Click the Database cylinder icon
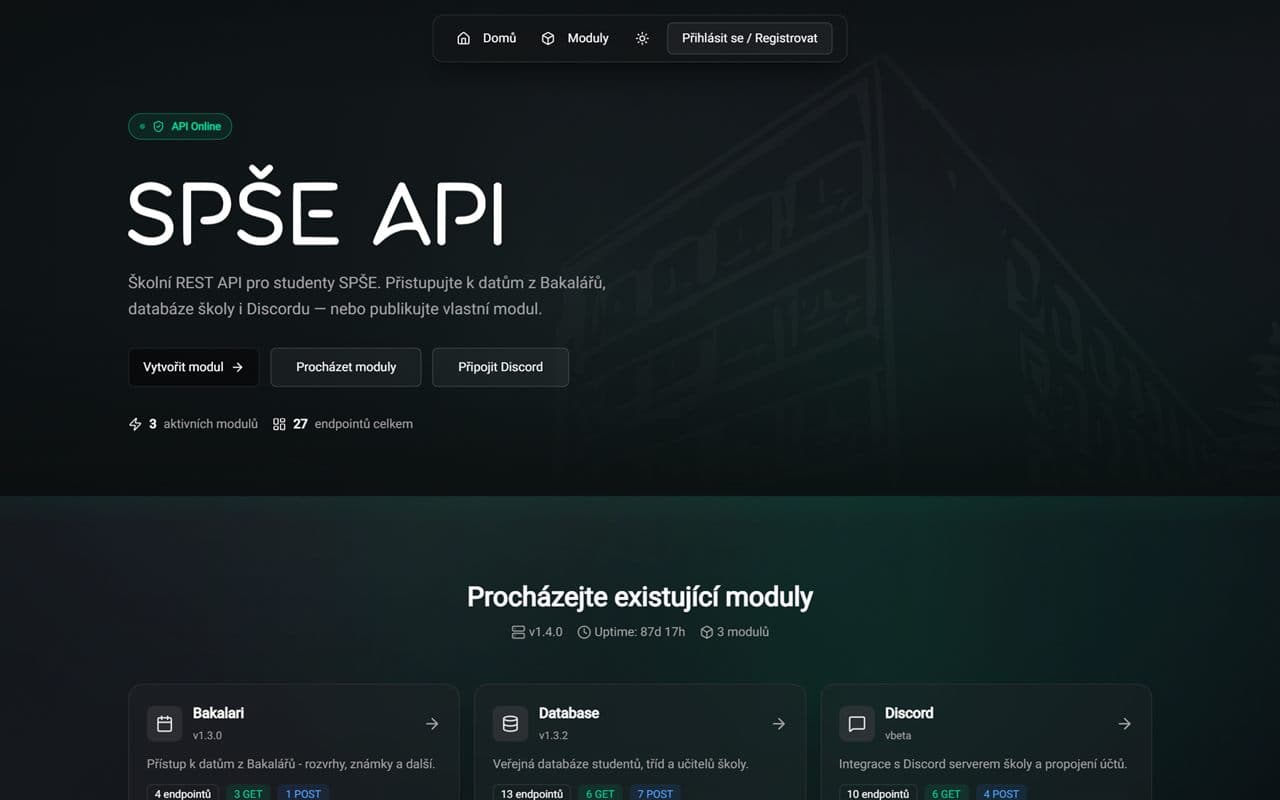1280x800 pixels. click(510, 724)
